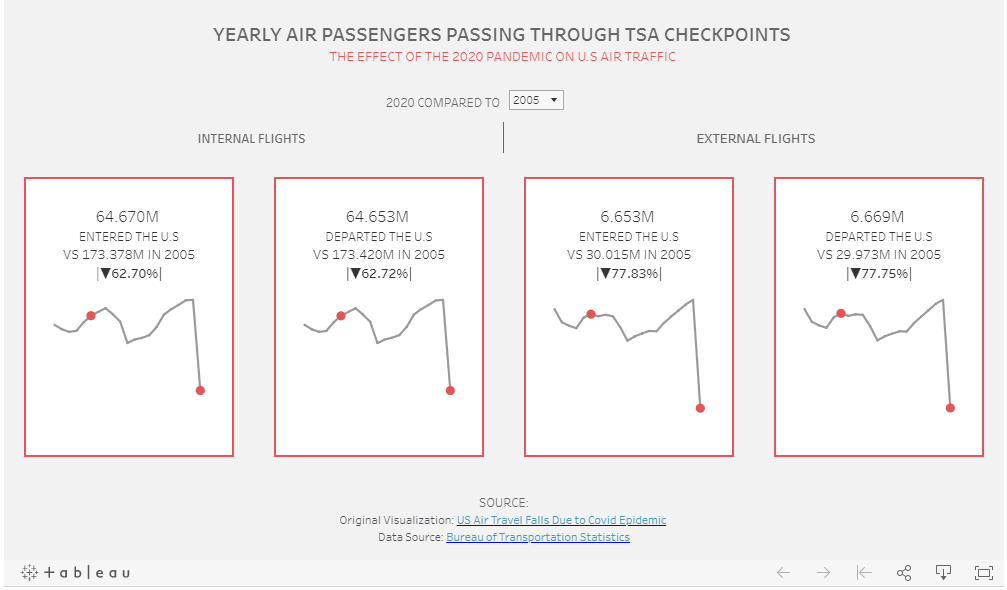
Task: Click the Tableau logo
Action: pyautogui.click(x=75, y=573)
